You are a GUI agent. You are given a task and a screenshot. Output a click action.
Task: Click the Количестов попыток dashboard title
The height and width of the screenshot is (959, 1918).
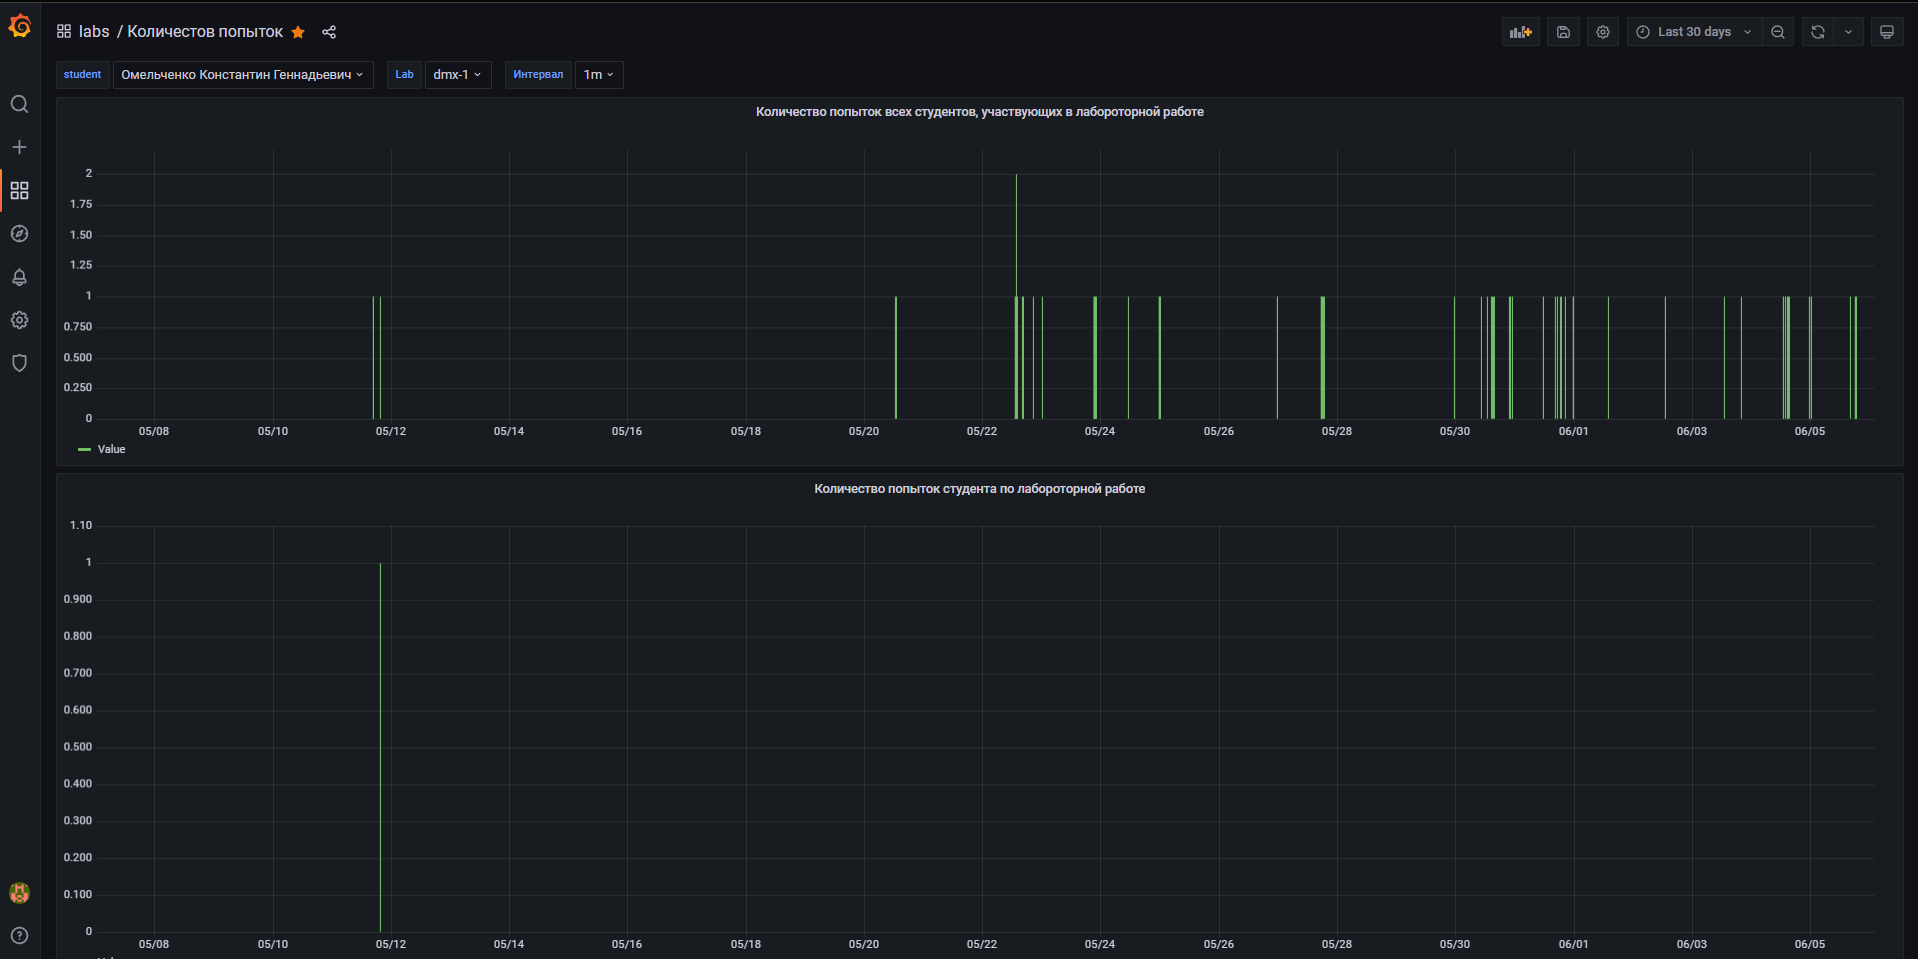205,32
